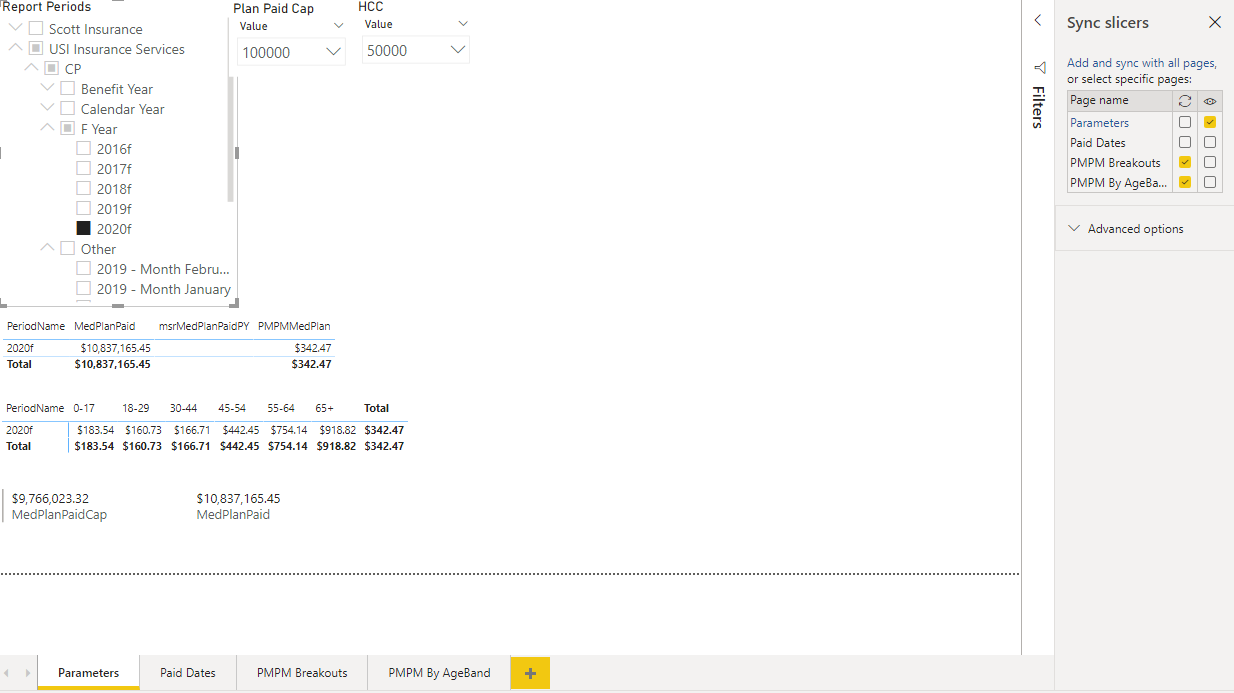
Task: Toggle the F Year checkbox
Action: 68,128
